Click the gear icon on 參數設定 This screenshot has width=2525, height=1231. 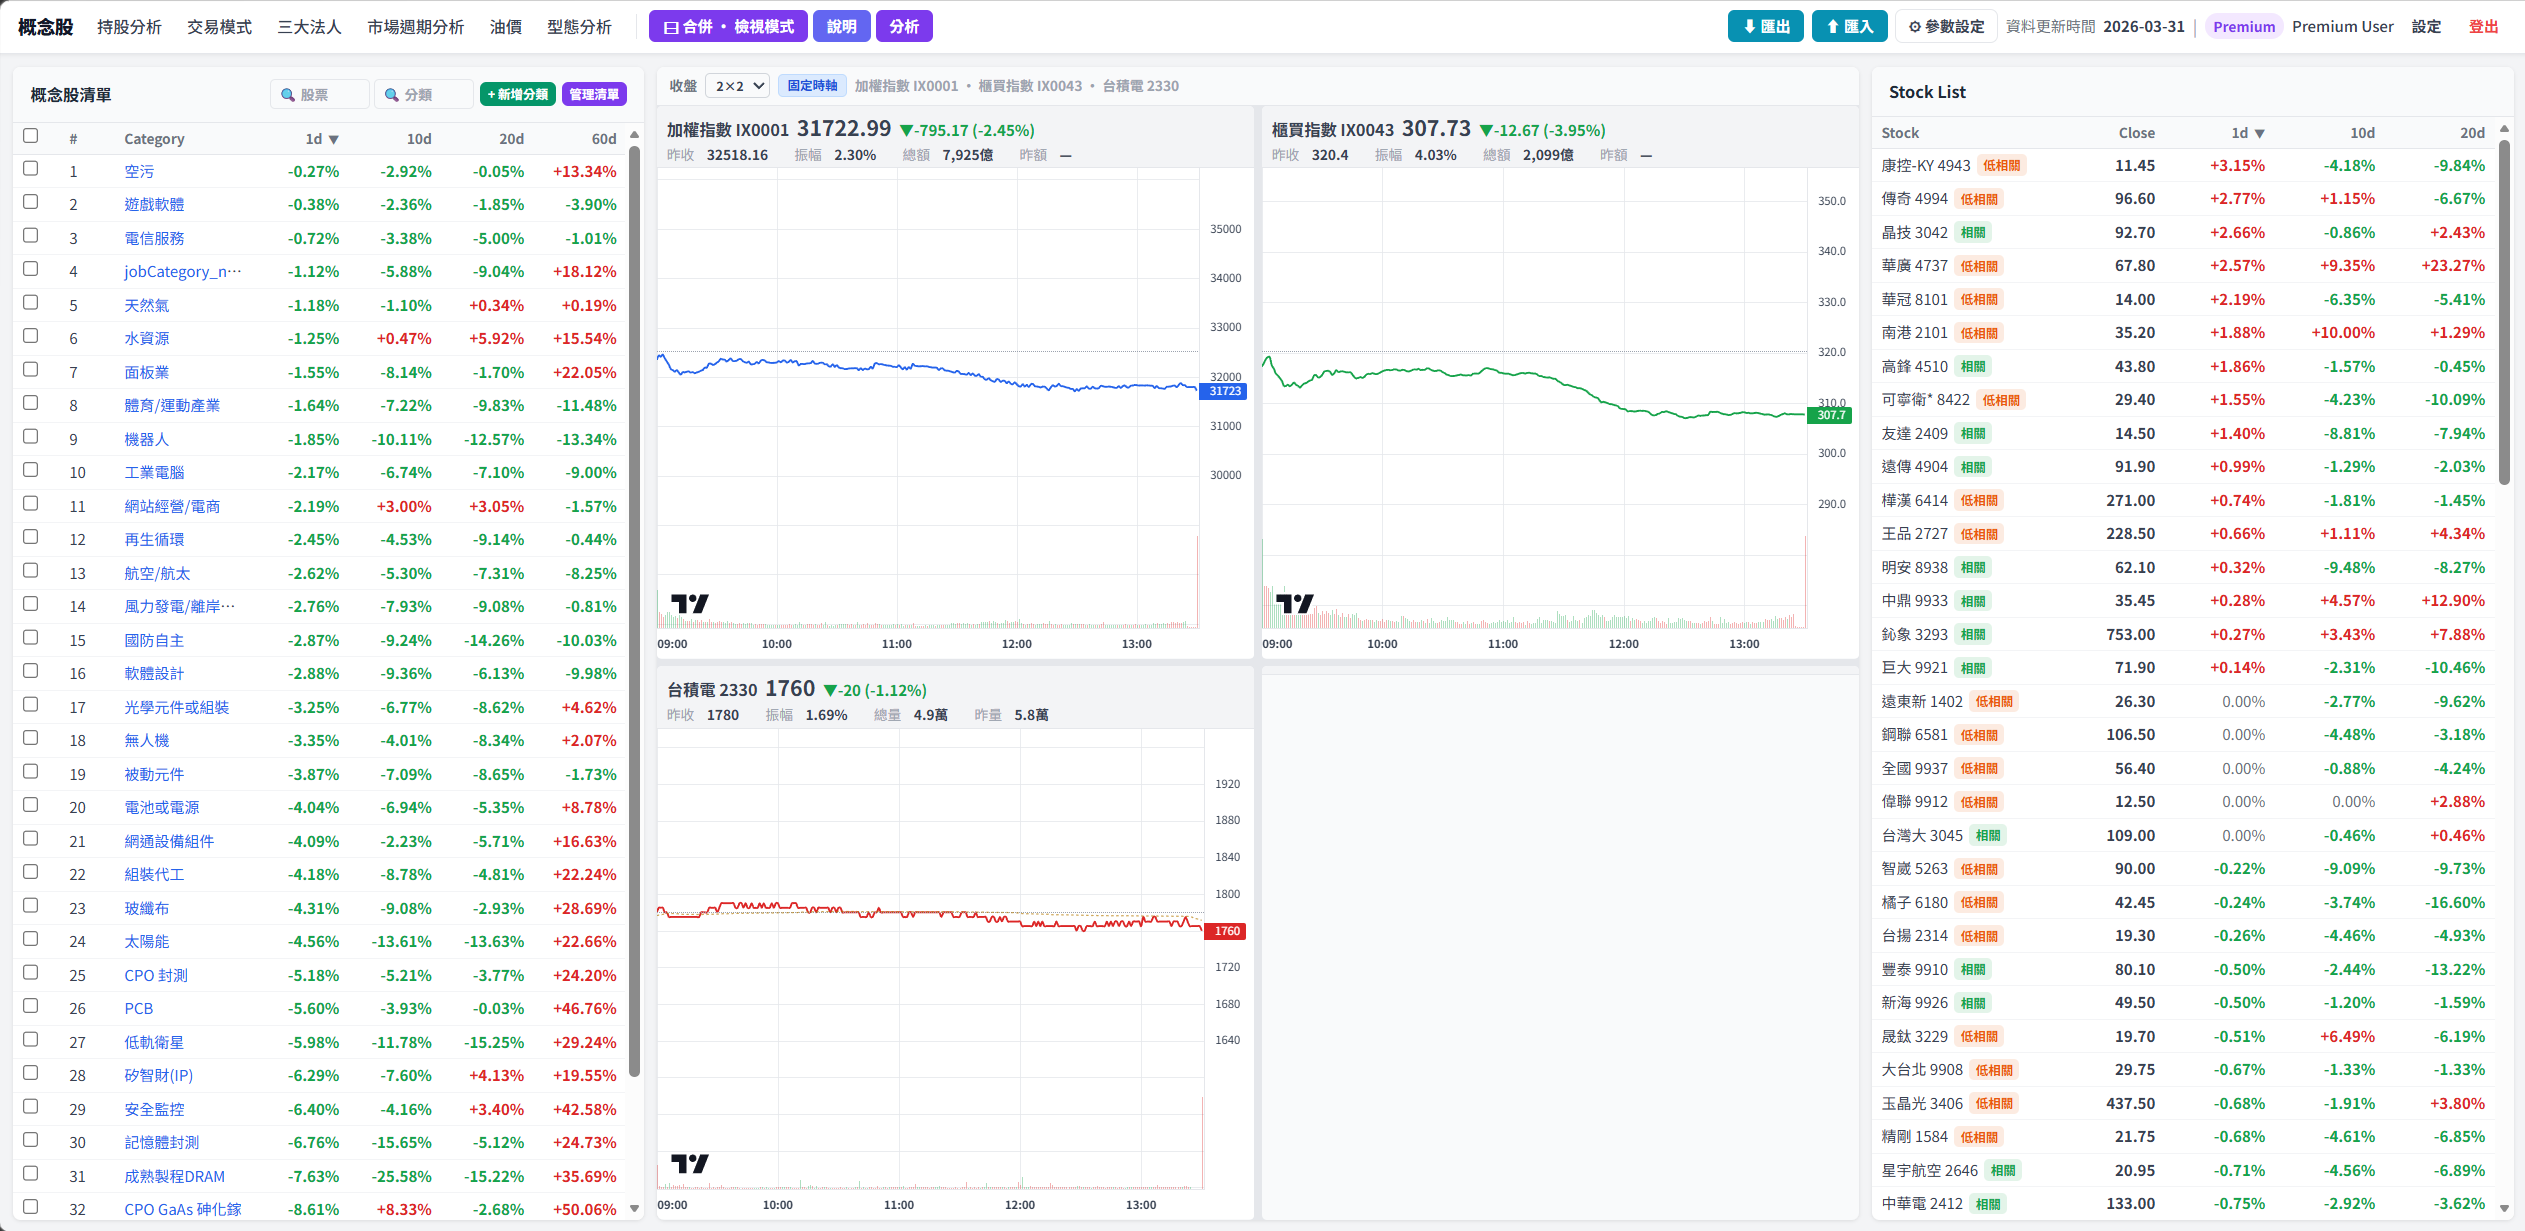click(1915, 27)
